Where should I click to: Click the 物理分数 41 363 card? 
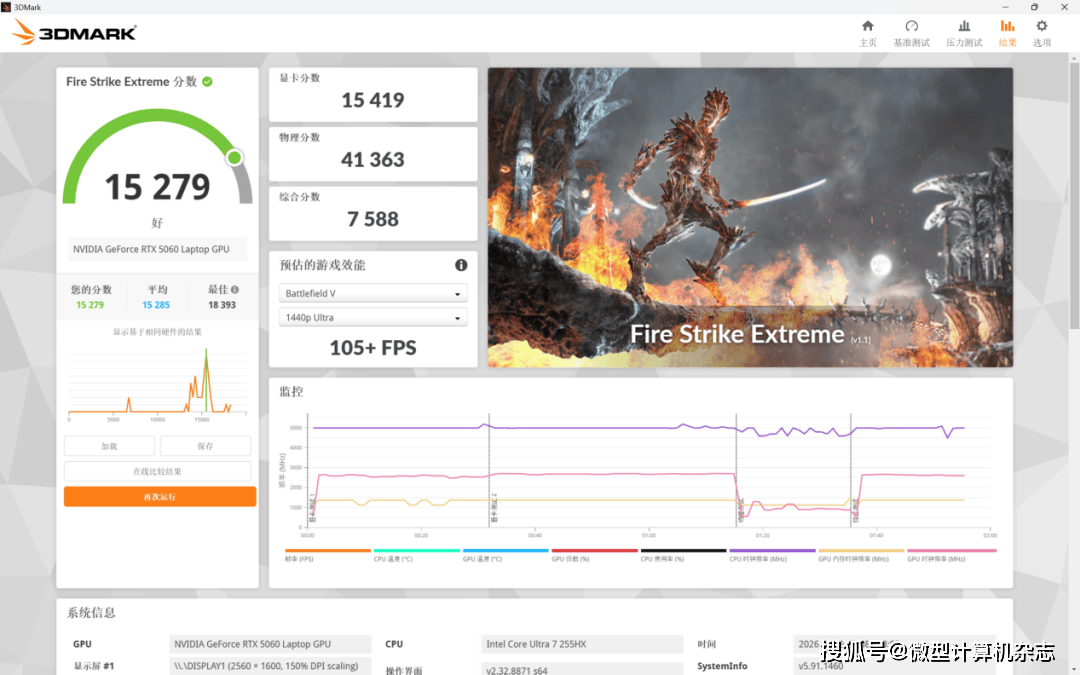373,154
